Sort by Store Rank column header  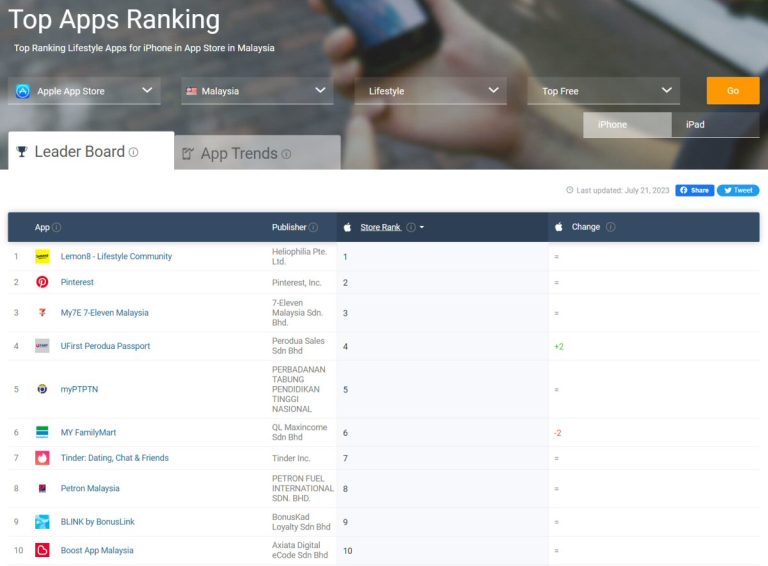(380, 227)
